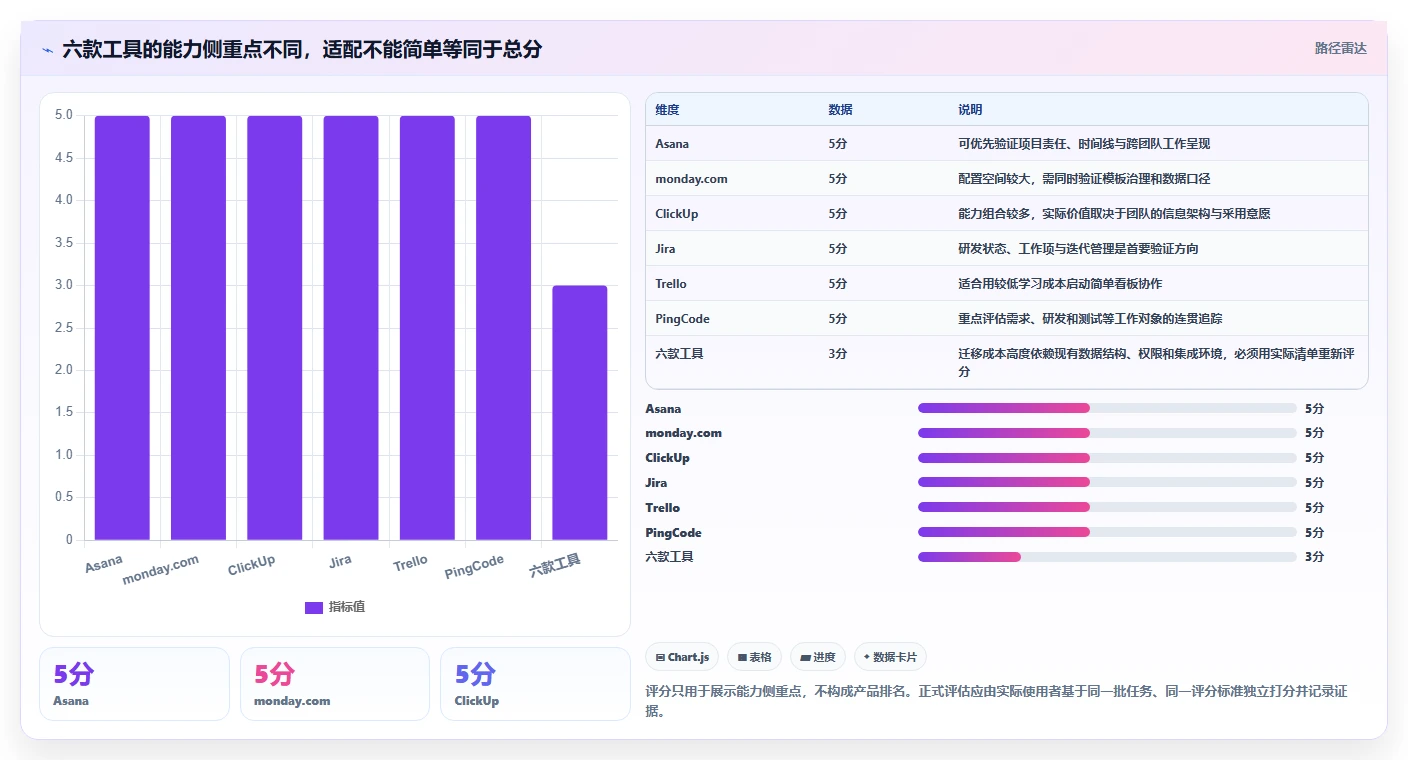Click the 3分 value beside the progress bar

point(1314,557)
